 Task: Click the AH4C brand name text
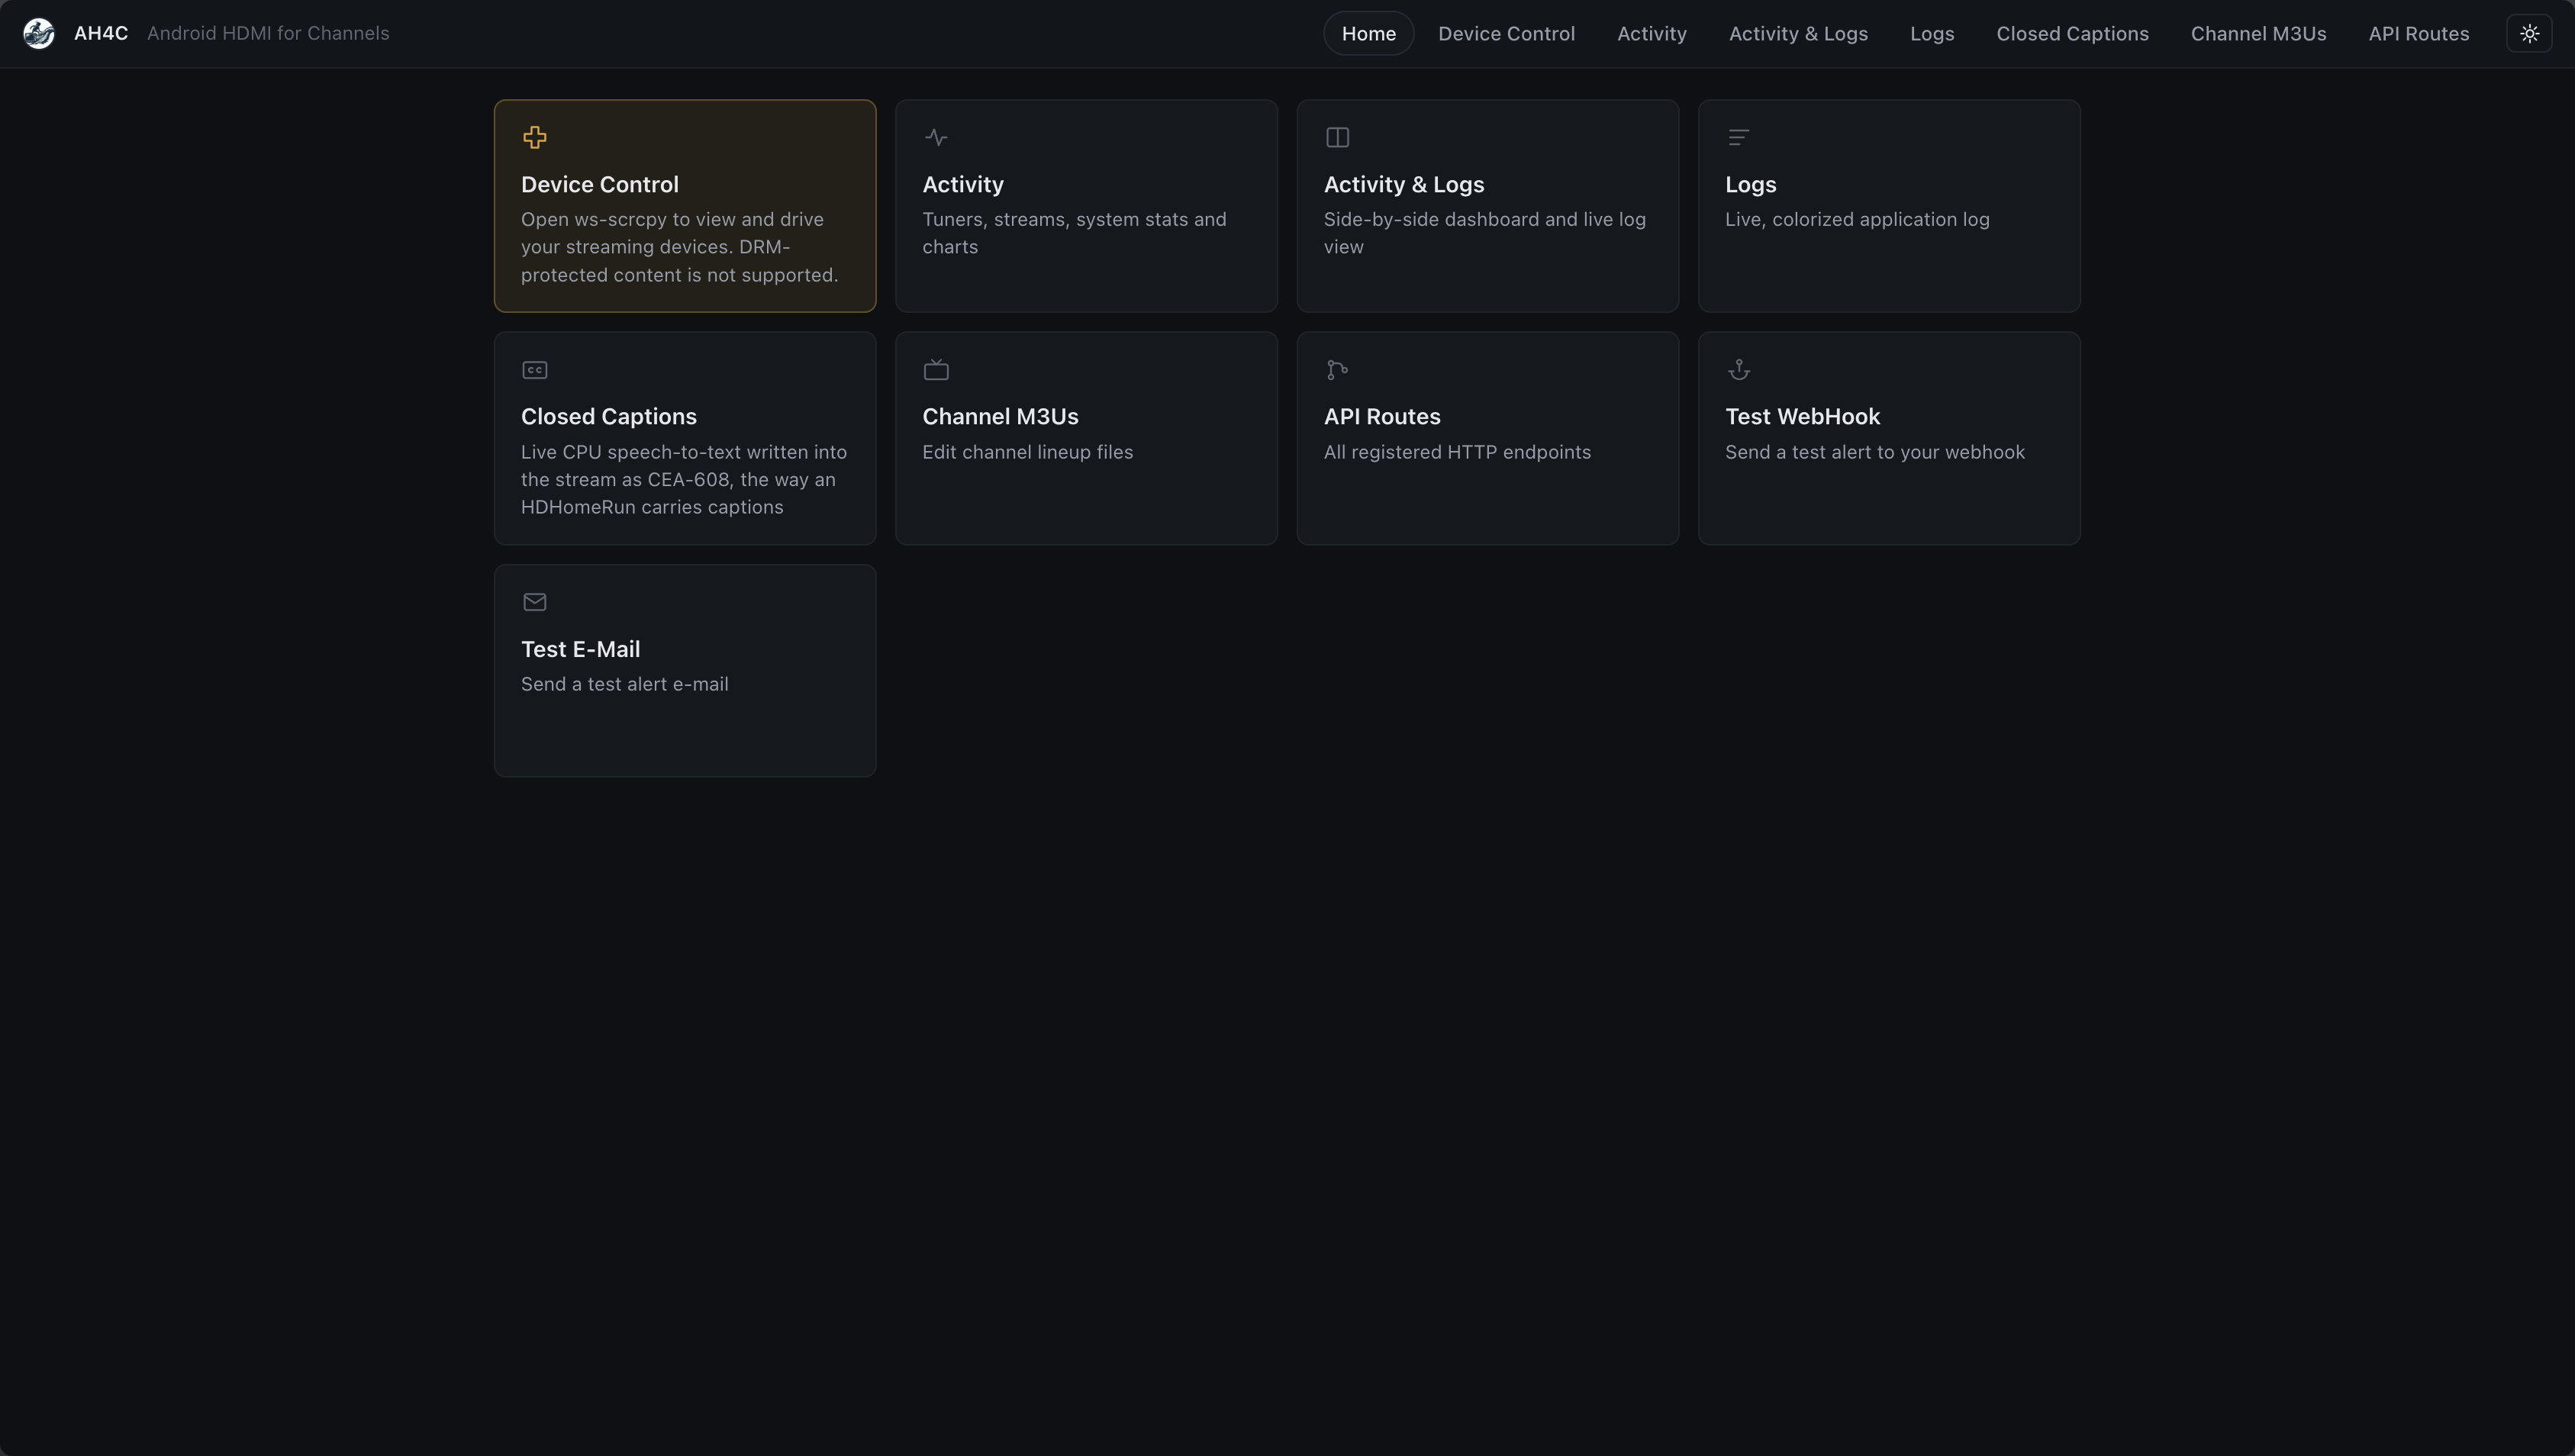101,33
